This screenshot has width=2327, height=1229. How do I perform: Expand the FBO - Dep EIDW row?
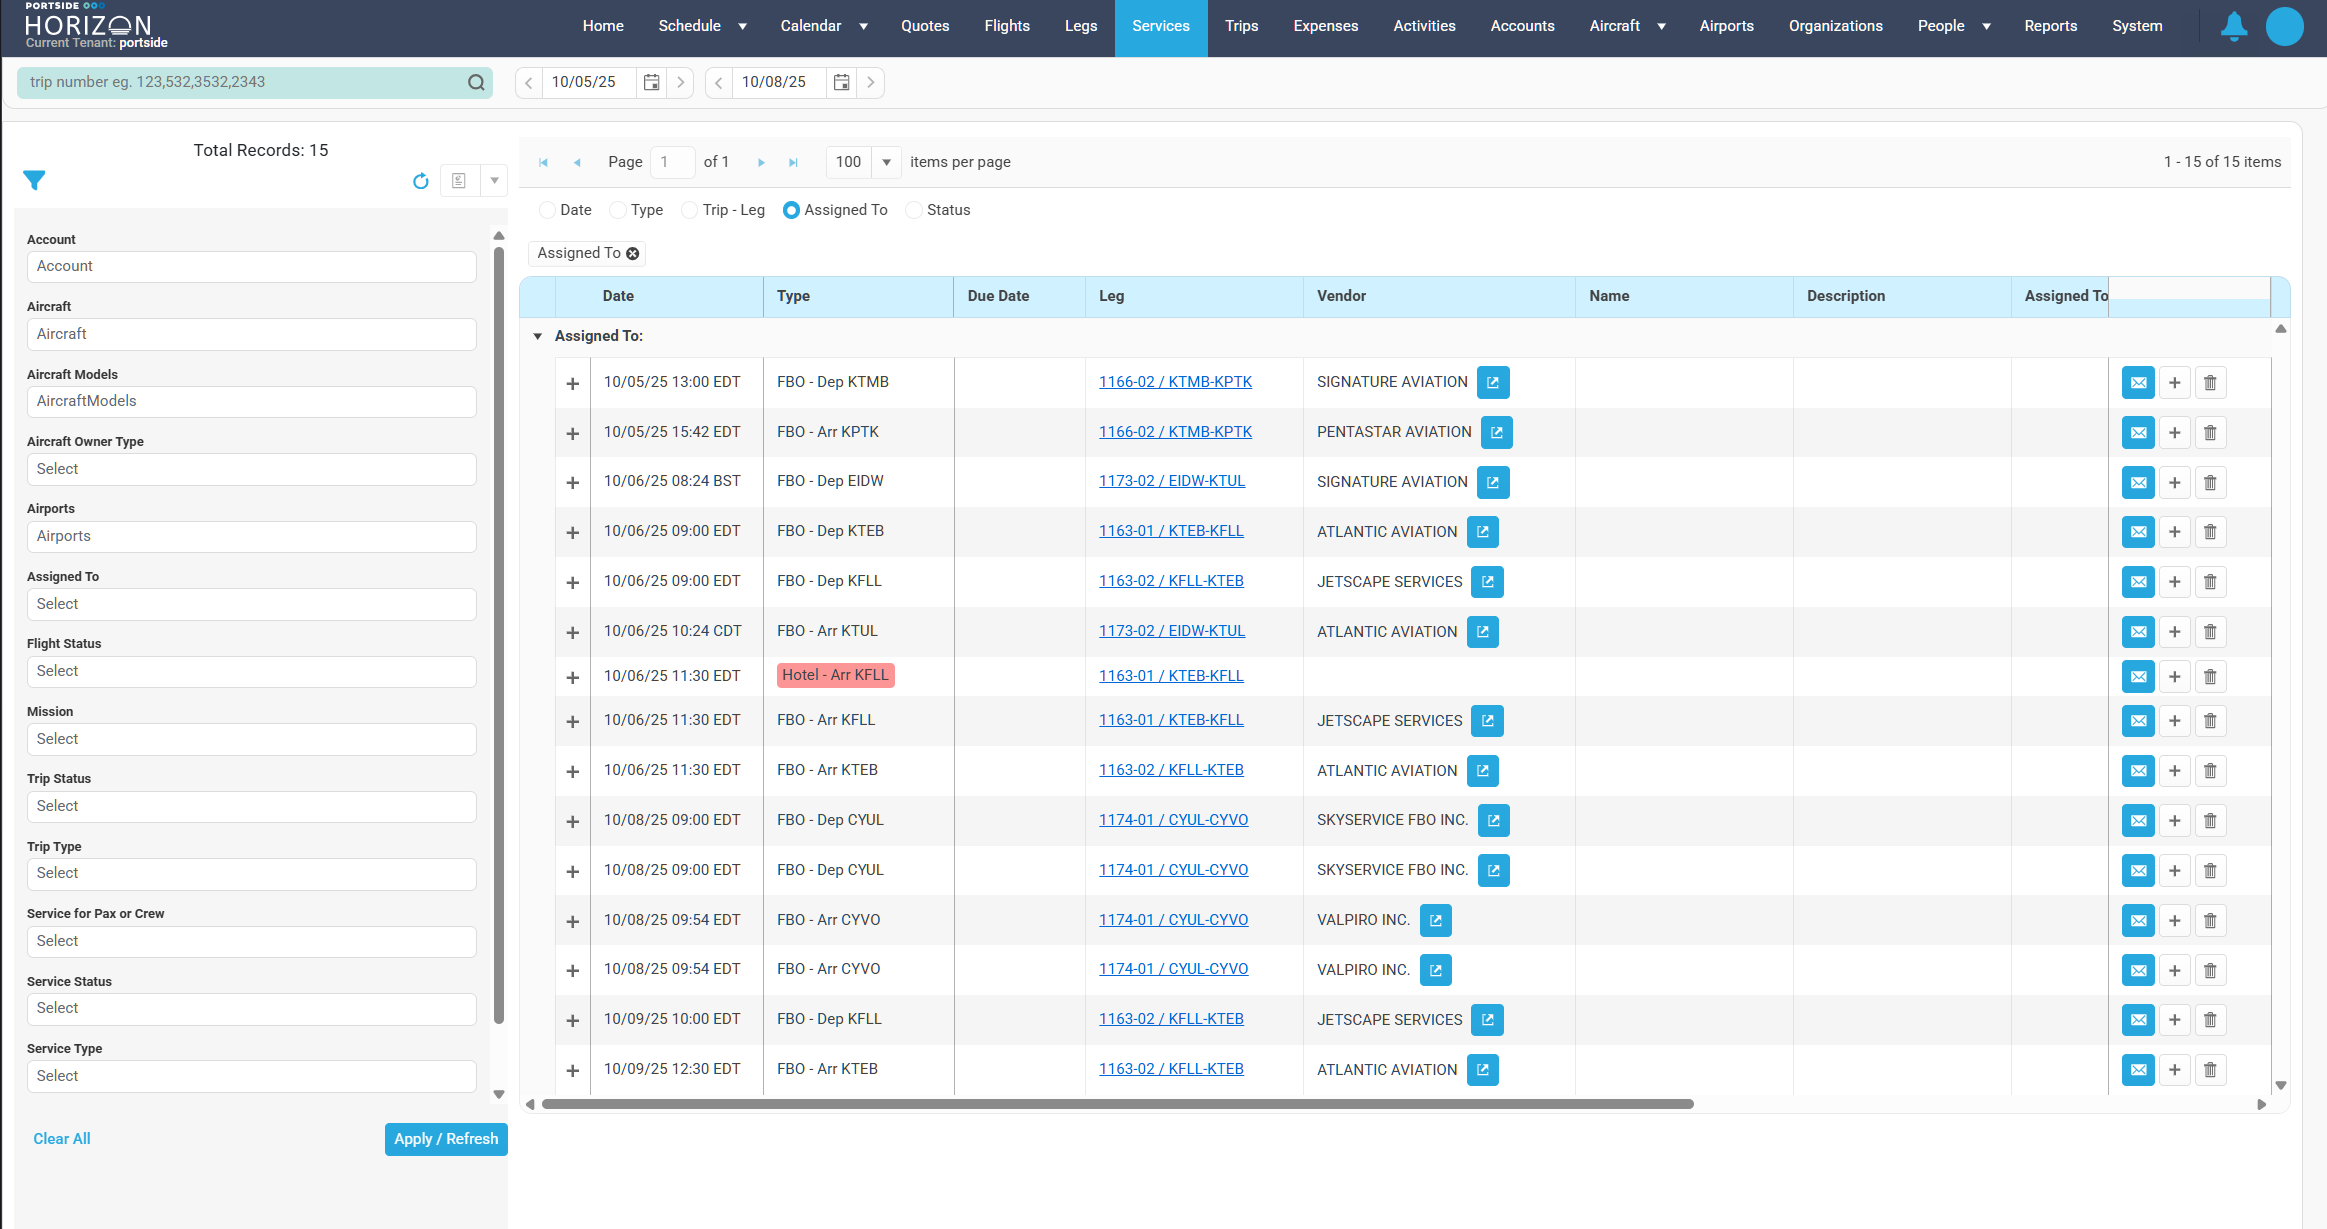[x=573, y=483]
